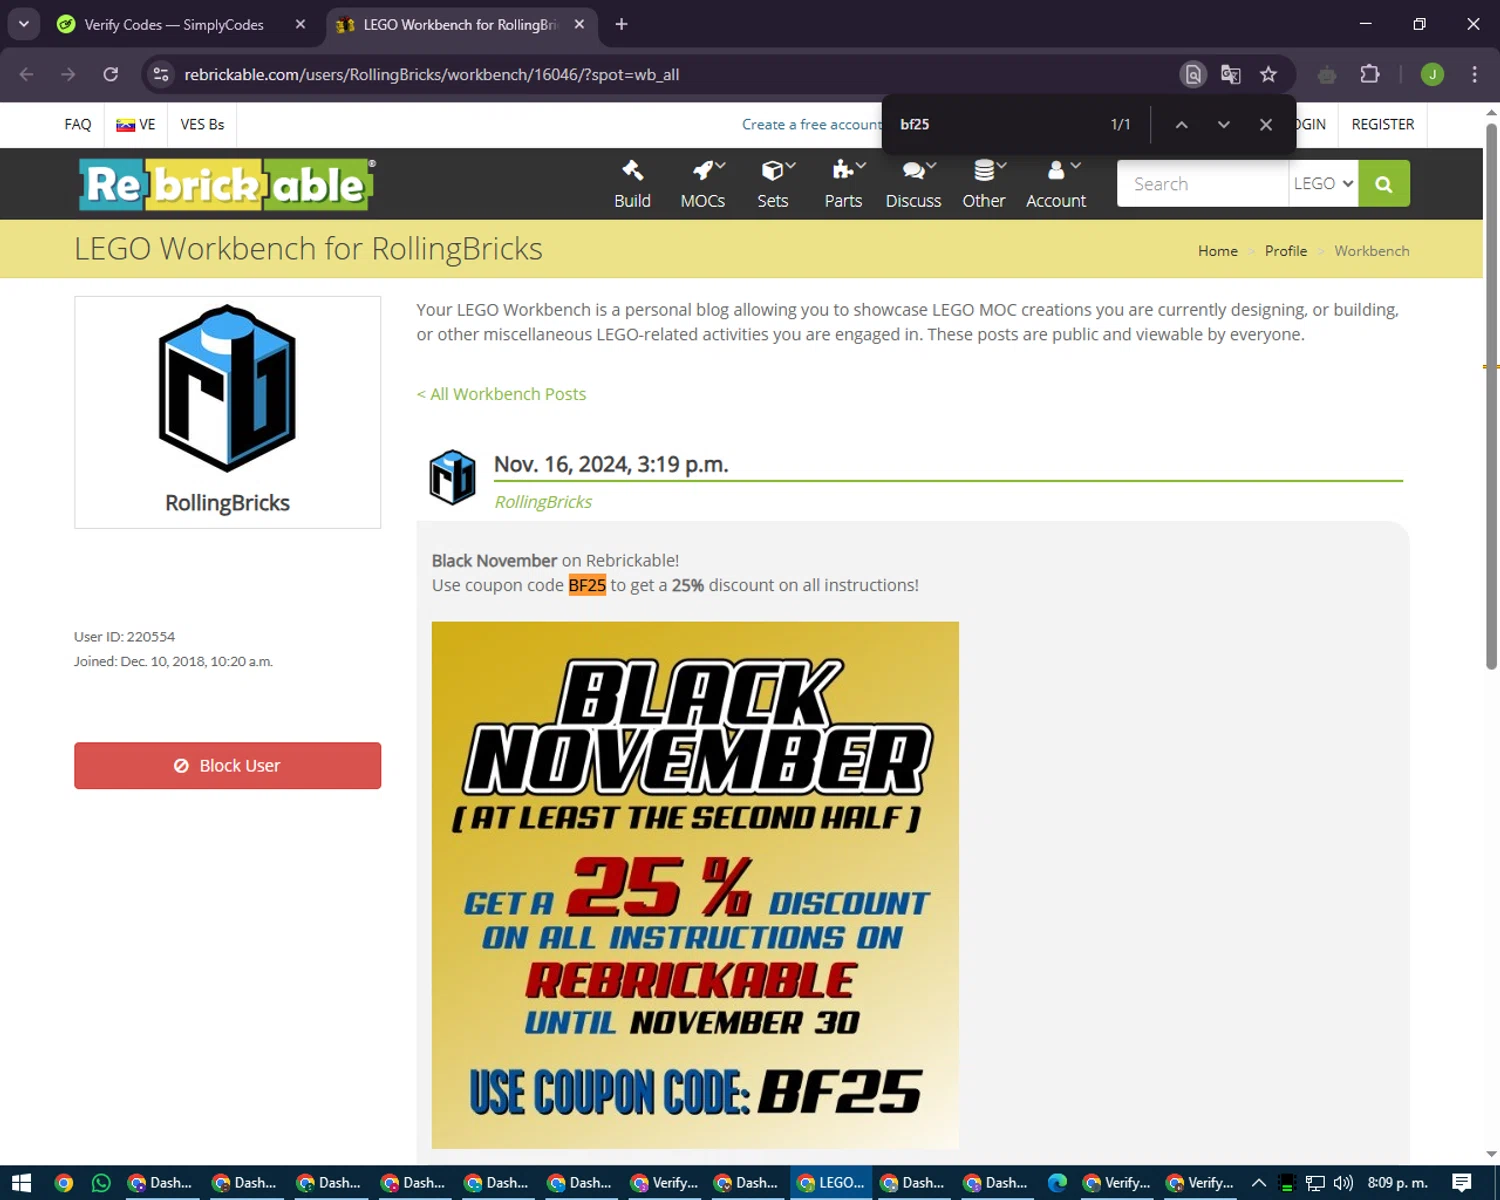Close the LEGO Workbench tab
The width and height of the screenshot is (1500, 1200).
point(579,24)
